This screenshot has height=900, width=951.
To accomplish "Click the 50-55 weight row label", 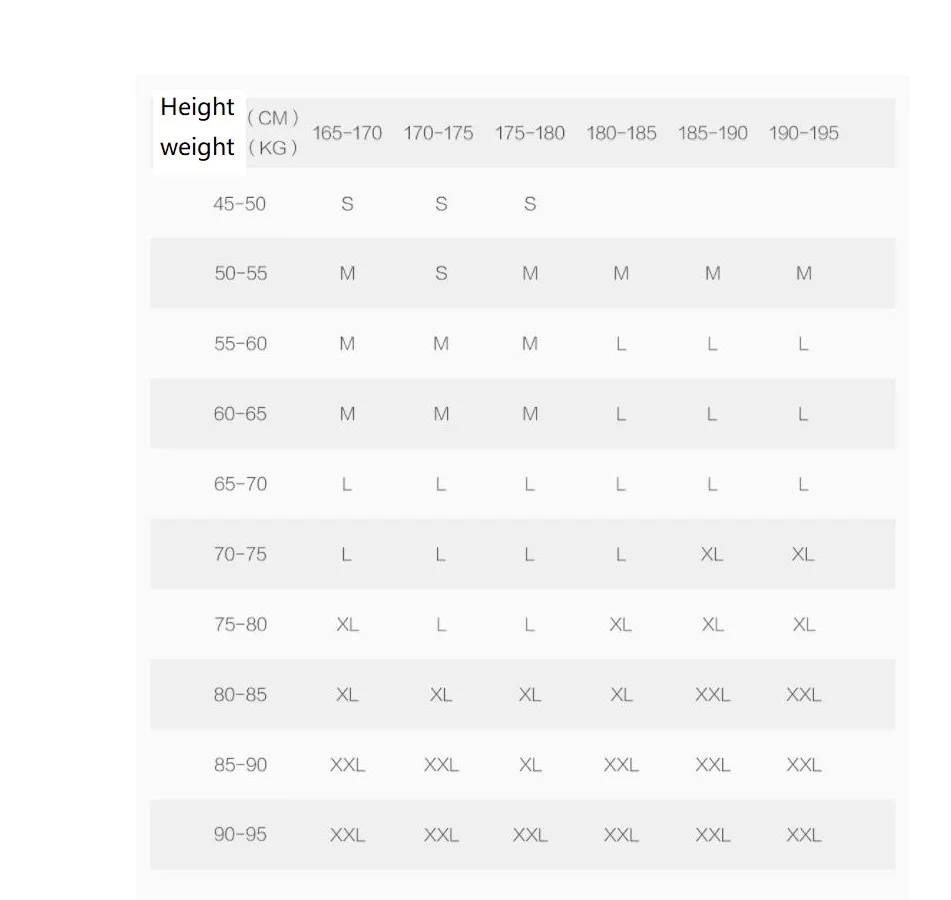I will pos(240,274).
